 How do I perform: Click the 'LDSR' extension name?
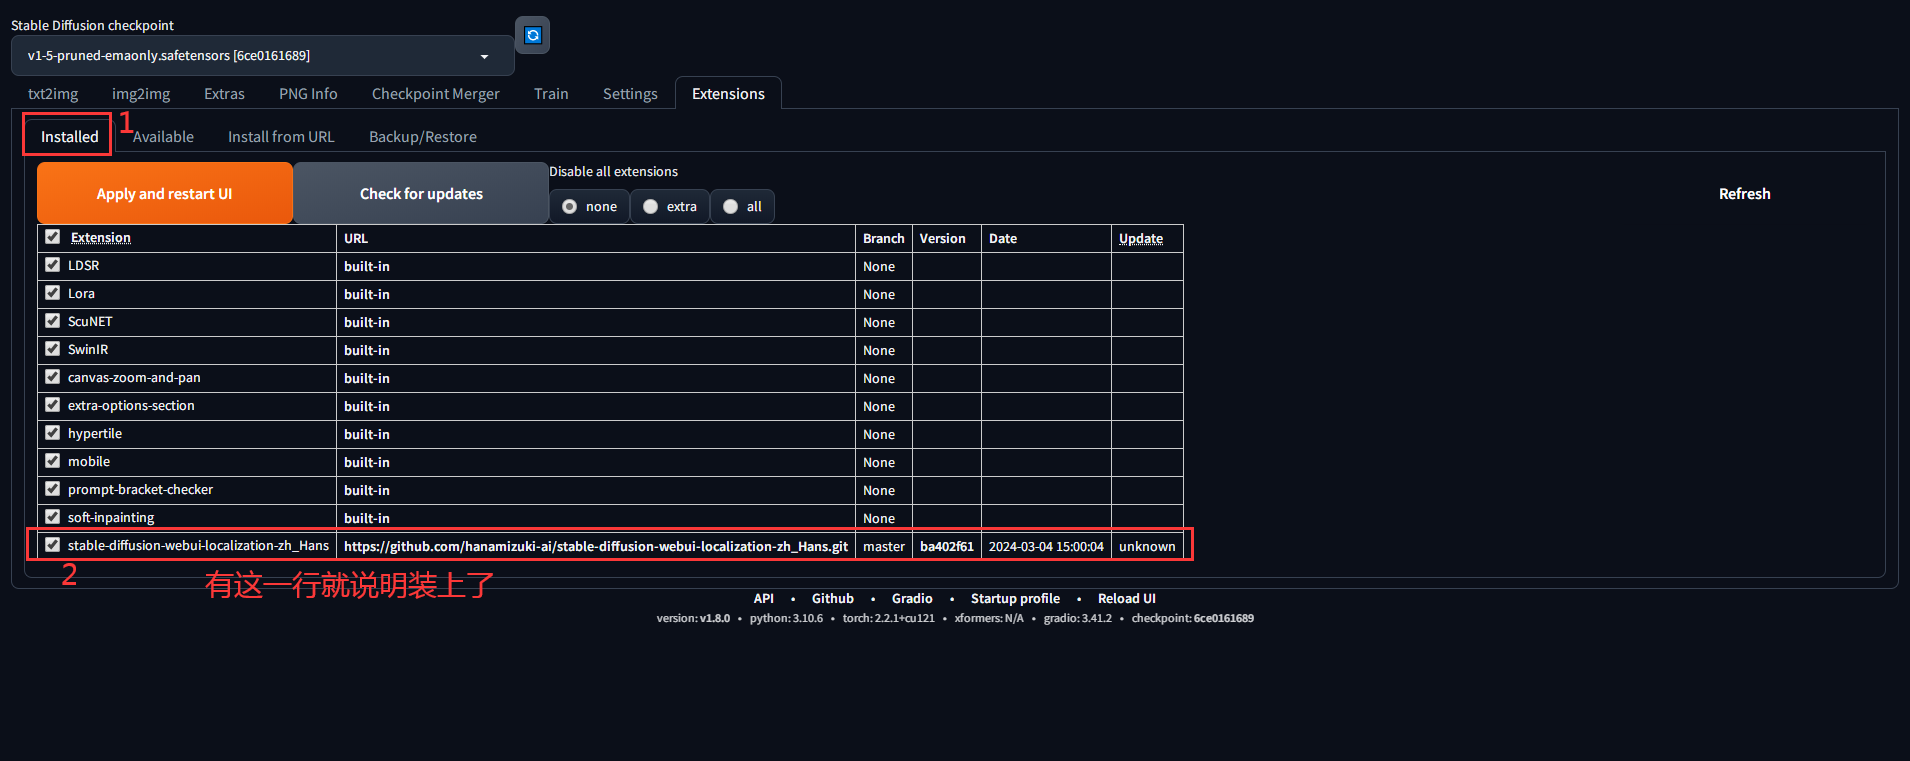tap(84, 265)
